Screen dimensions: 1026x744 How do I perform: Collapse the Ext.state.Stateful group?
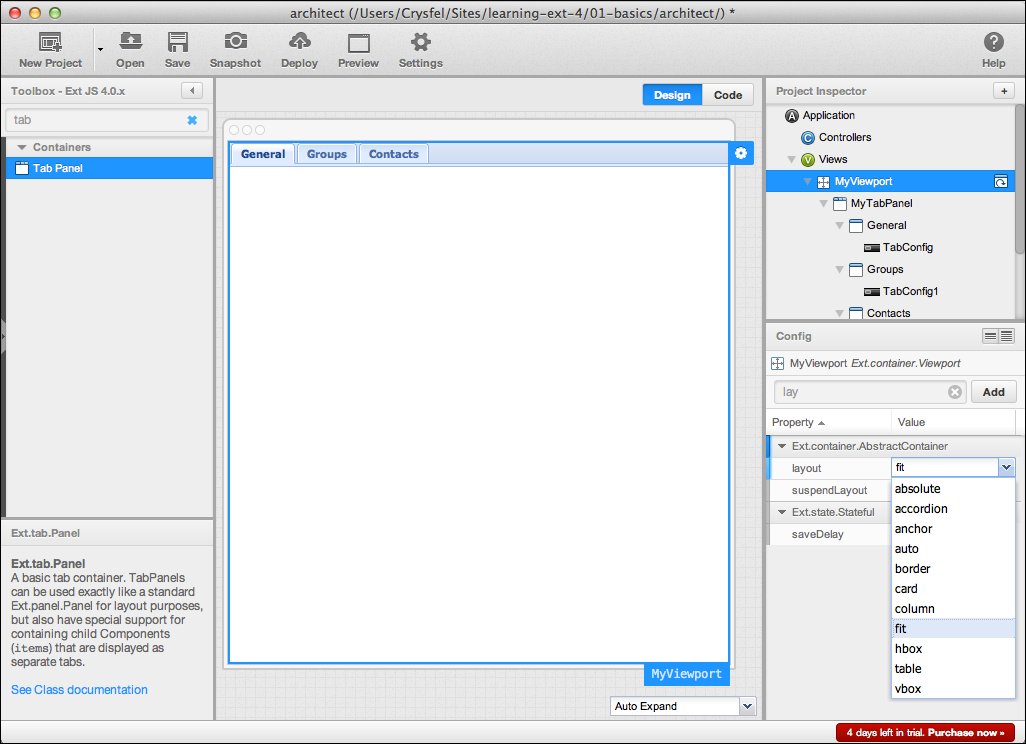point(781,512)
